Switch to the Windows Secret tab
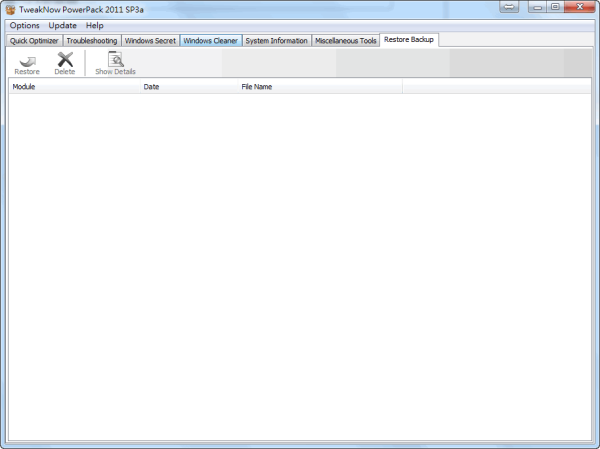Image resolution: width=600 pixels, height=449 pixels. pyautogui.click(x=150, y=41)
